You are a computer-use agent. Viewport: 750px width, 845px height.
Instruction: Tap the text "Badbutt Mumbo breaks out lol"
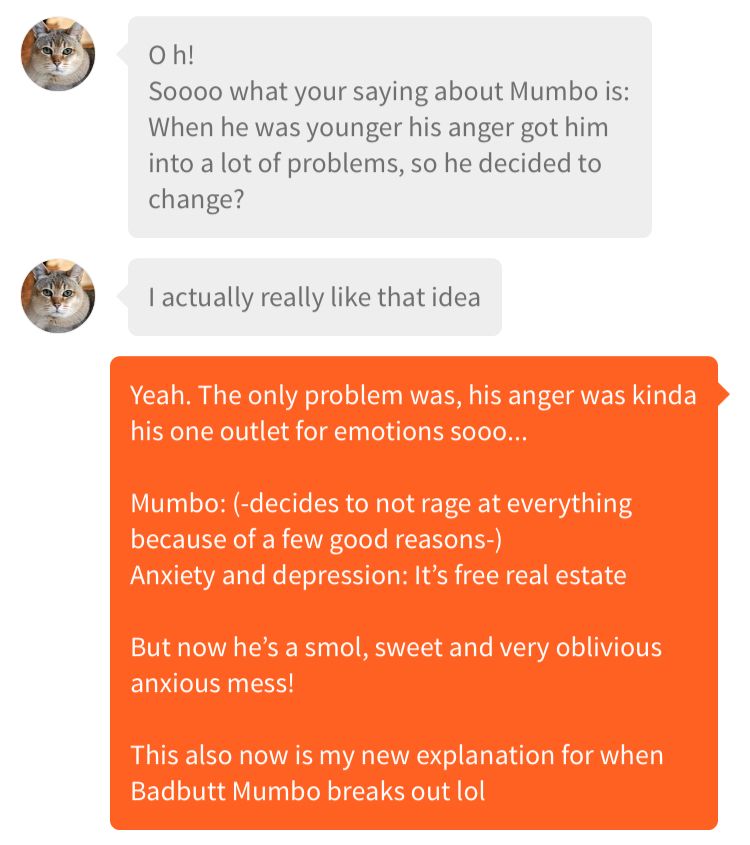click(x=308, y=791)
